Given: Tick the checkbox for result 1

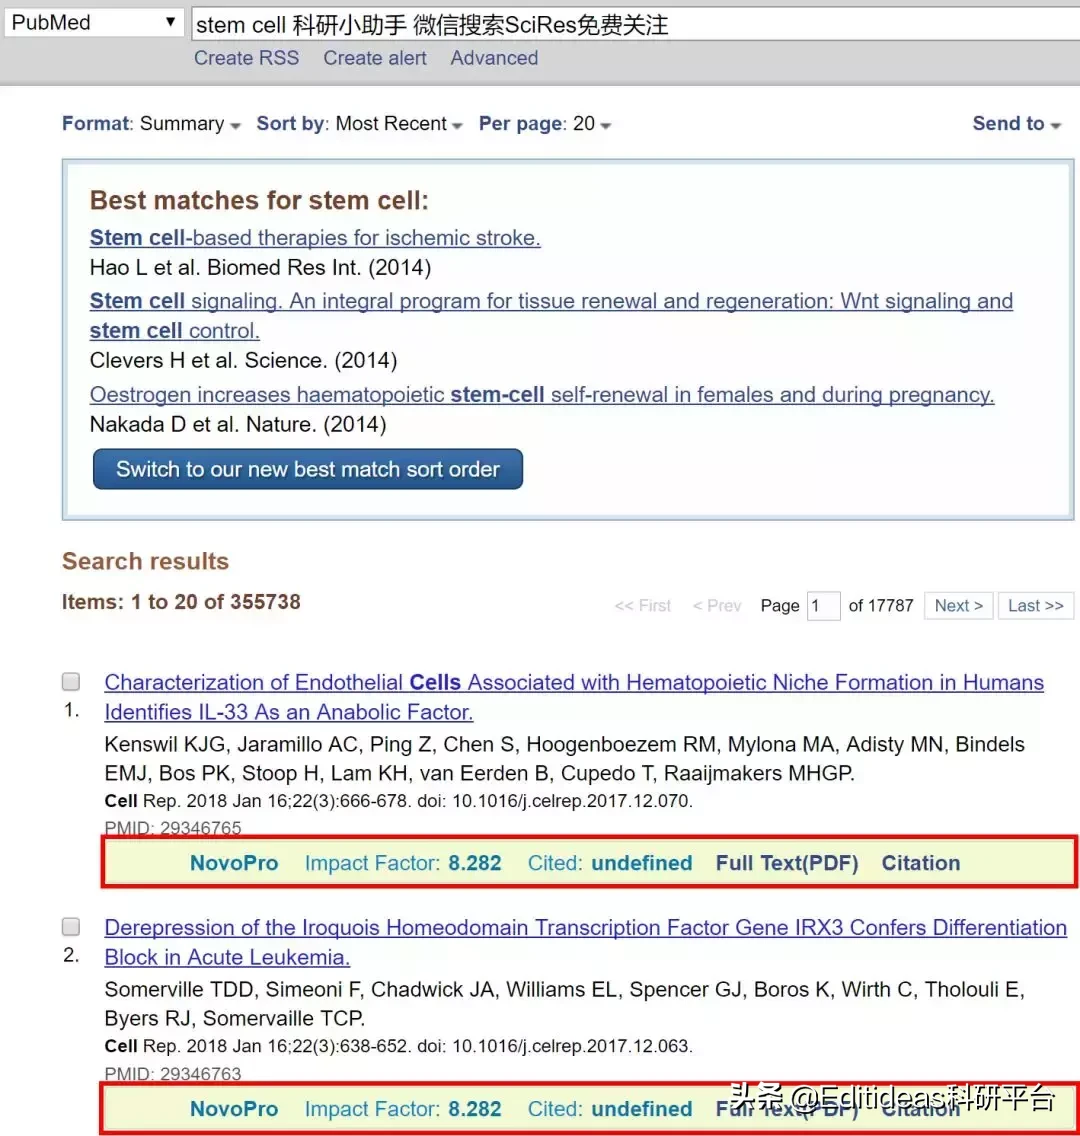Looking at the screenshot, I should pos(71,682).
